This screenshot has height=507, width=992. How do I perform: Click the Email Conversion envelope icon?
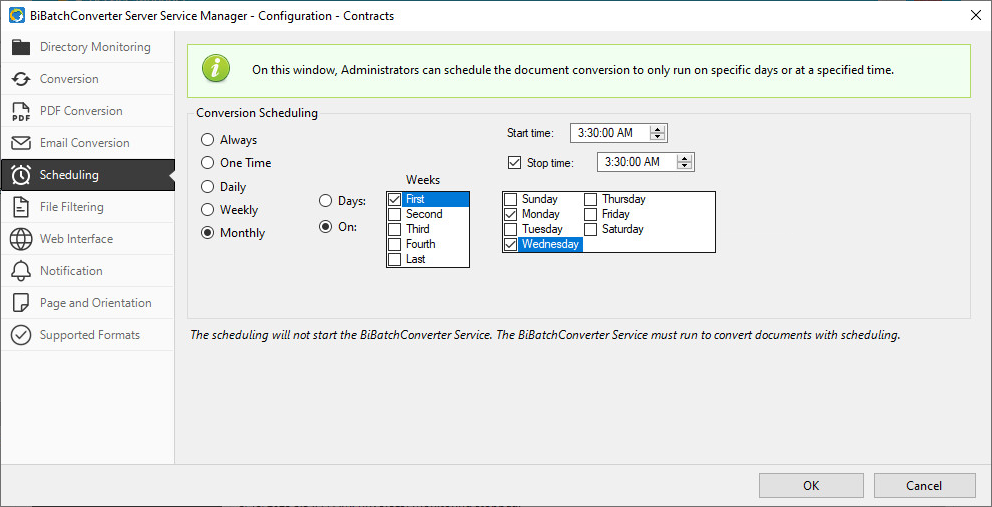[x=21, y=143]
